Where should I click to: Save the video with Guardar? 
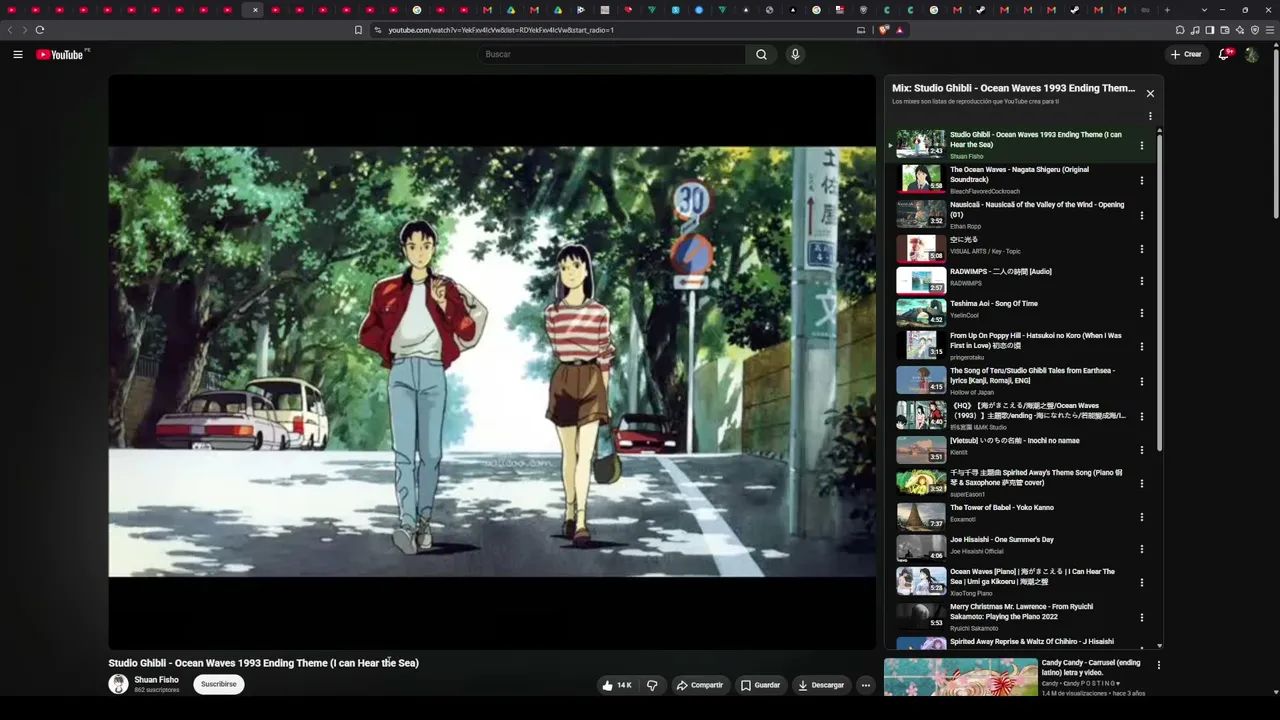tap(760, 685)
